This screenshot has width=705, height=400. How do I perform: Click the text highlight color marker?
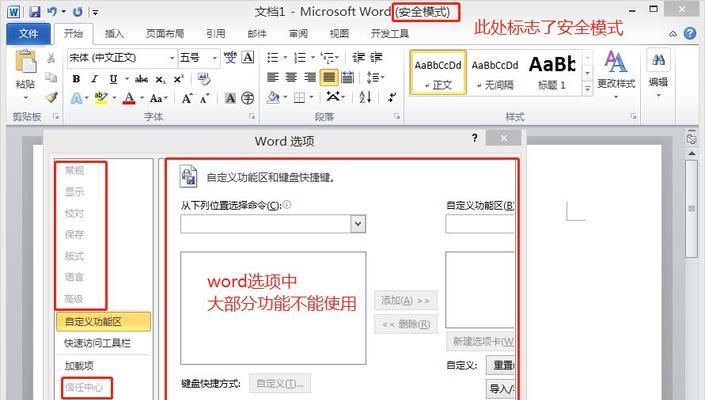pos(101,98)
